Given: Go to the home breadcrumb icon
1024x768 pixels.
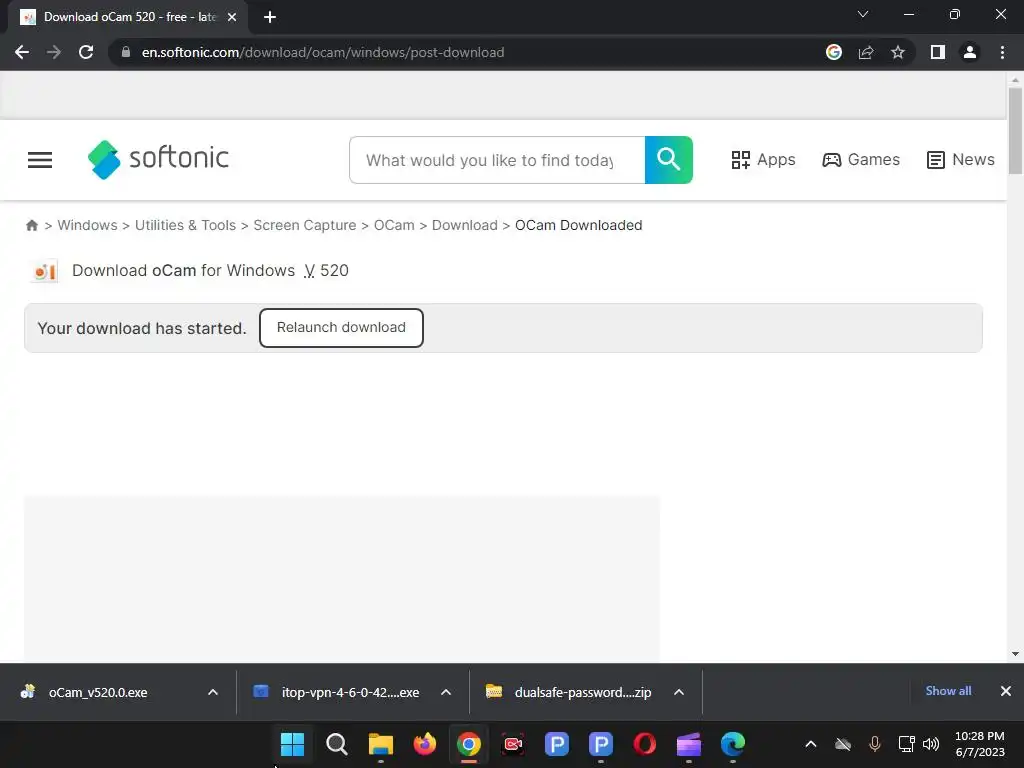Looking at the screenshot, I should click(x=31, y=225).
